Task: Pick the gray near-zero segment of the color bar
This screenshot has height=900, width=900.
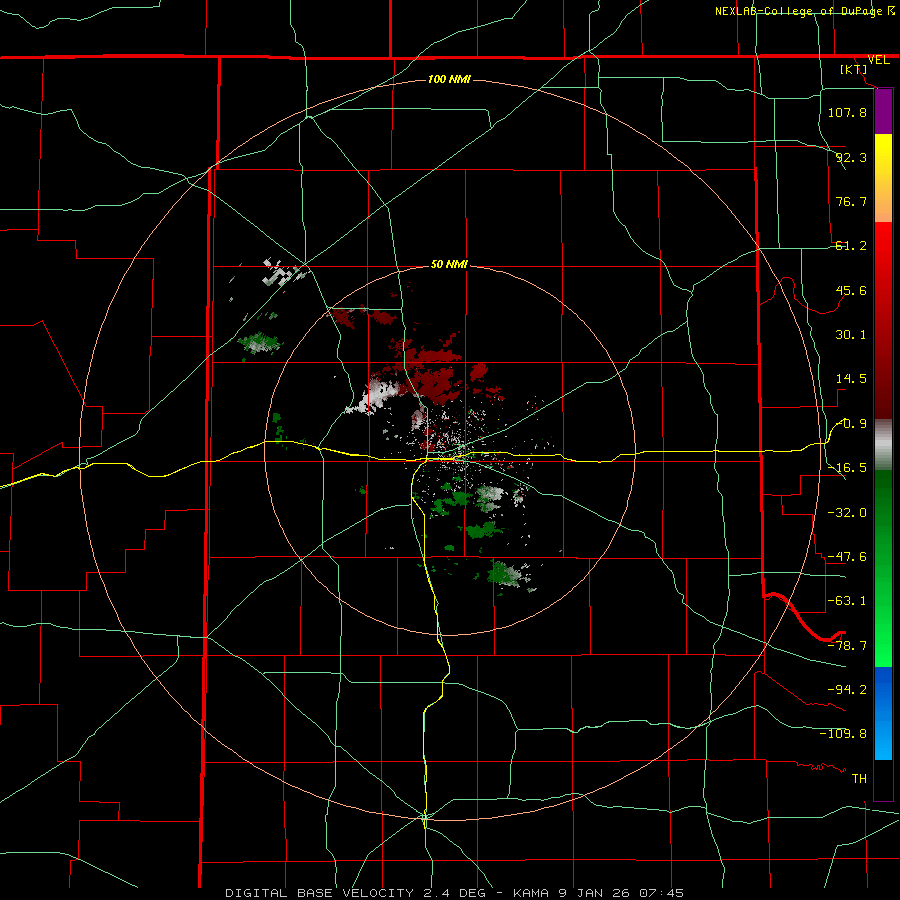Action: point(883,445)
